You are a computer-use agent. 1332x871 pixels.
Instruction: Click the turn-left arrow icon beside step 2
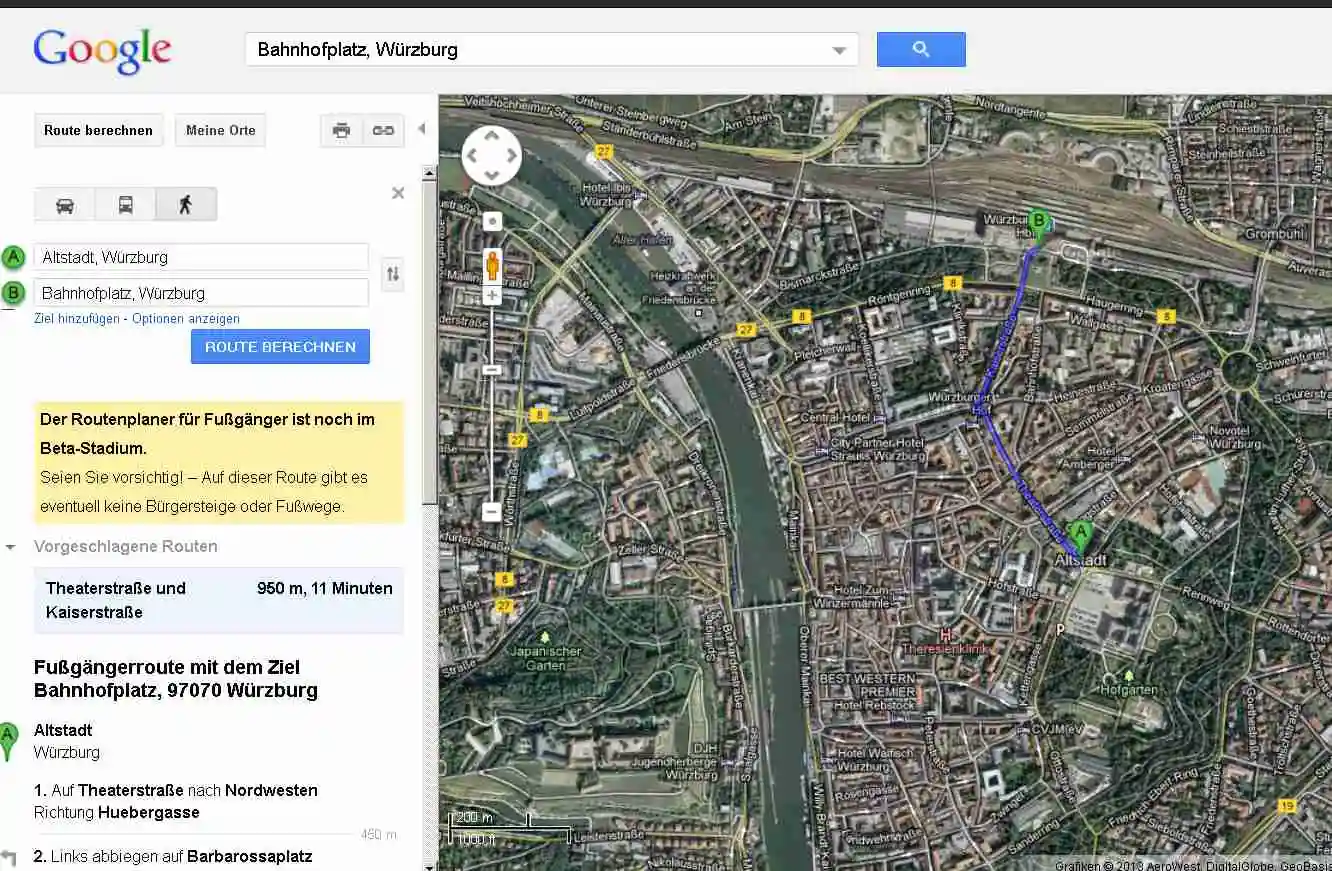pyautogui.click(x=10, y=857)
